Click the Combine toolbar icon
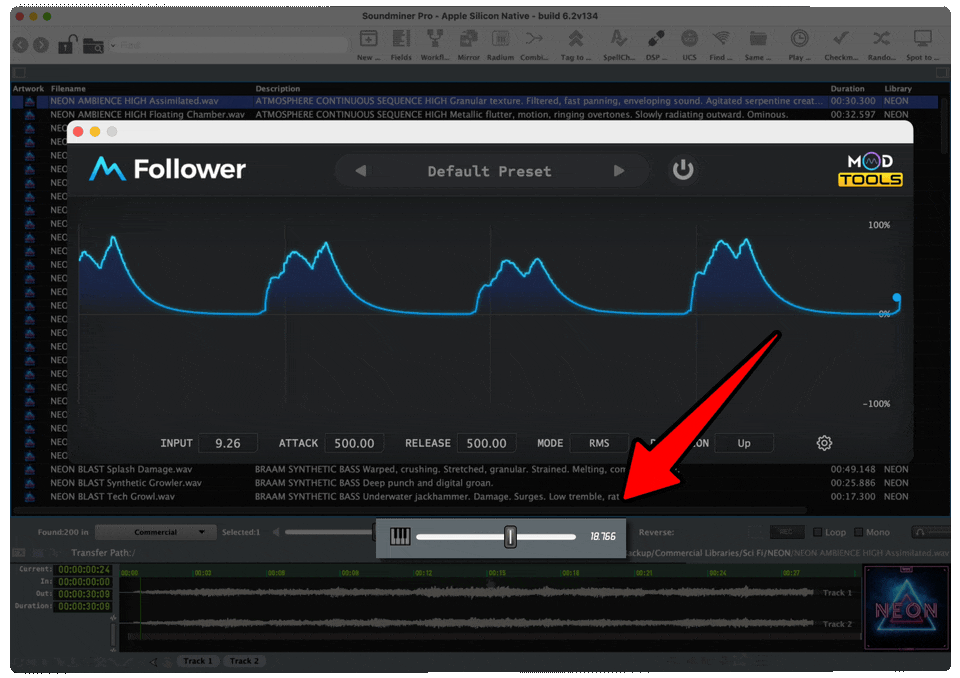This screenshot has width=960, height=678. click(x=534, y=39)
